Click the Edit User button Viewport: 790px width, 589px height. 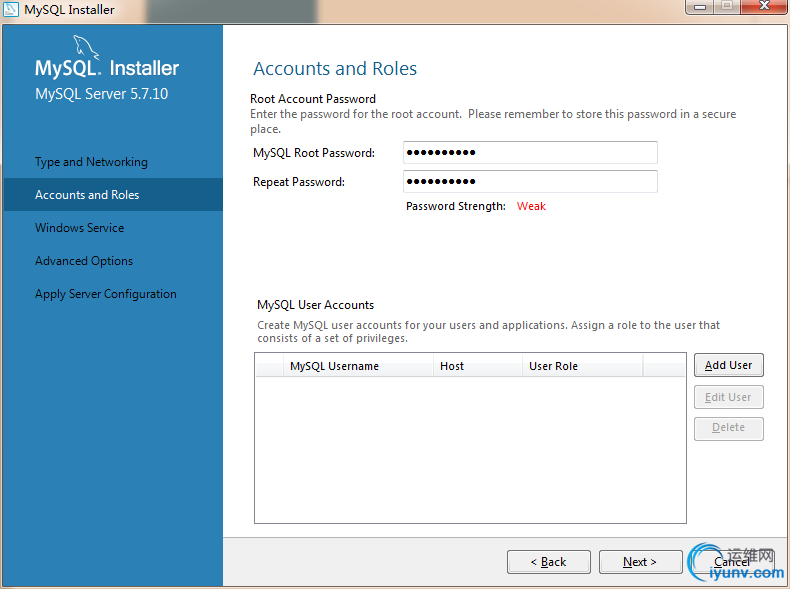(729, 397)
